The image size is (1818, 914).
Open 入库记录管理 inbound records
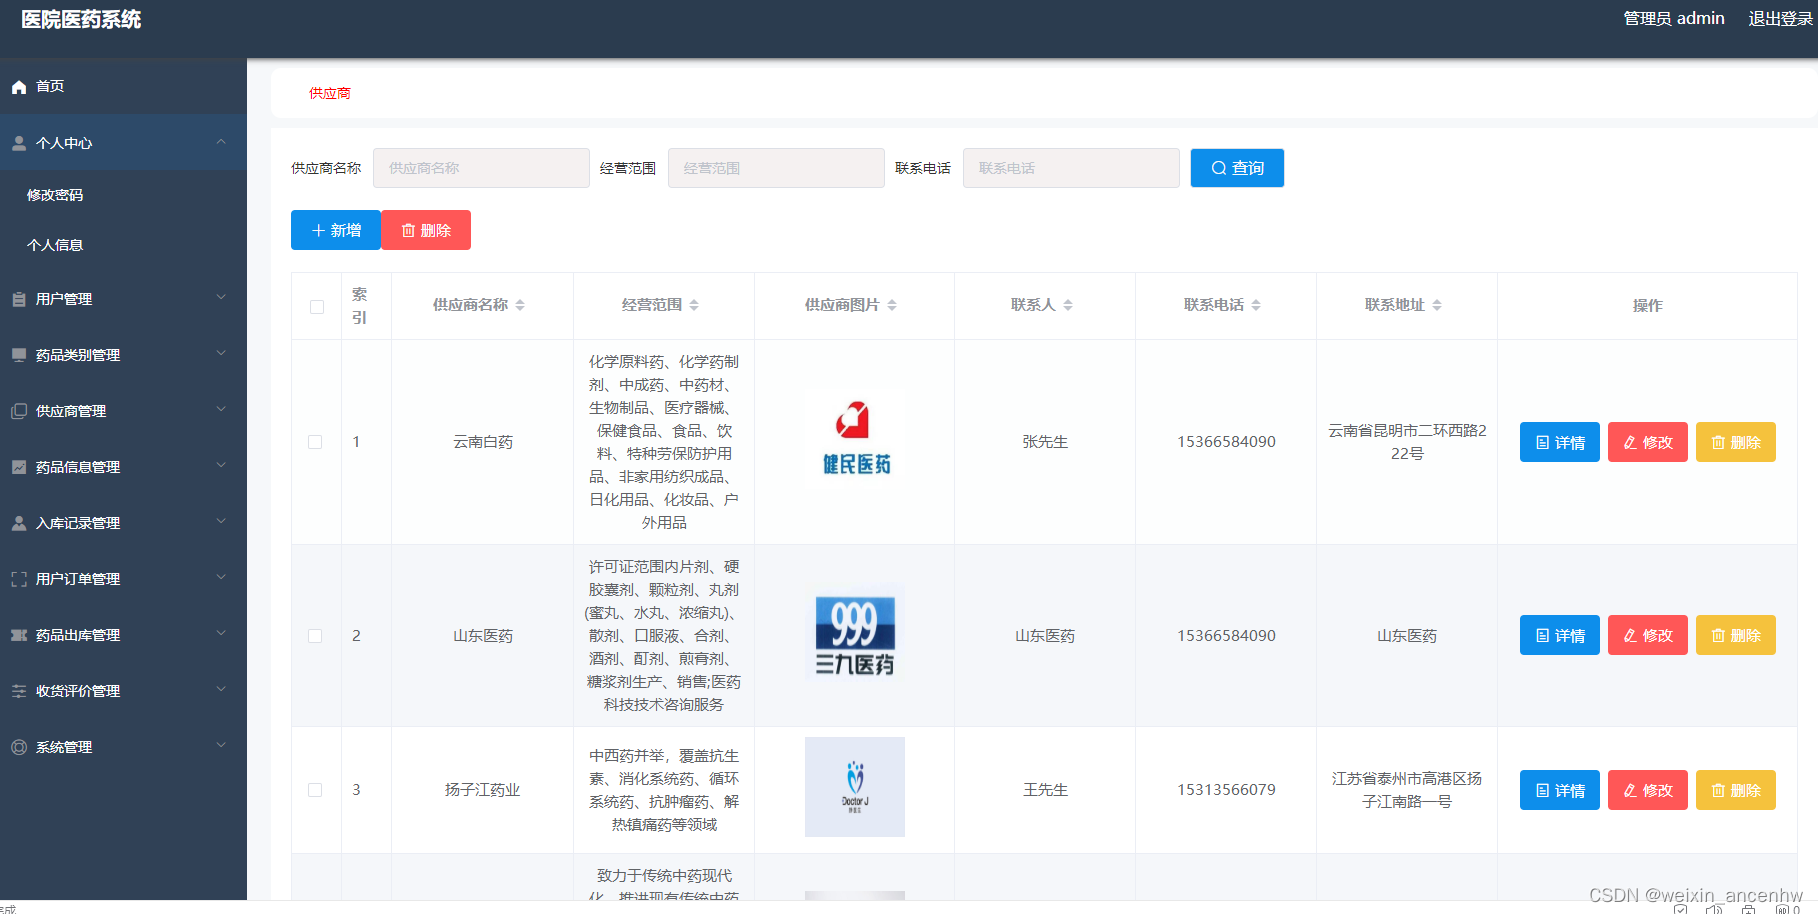point(18,522)
